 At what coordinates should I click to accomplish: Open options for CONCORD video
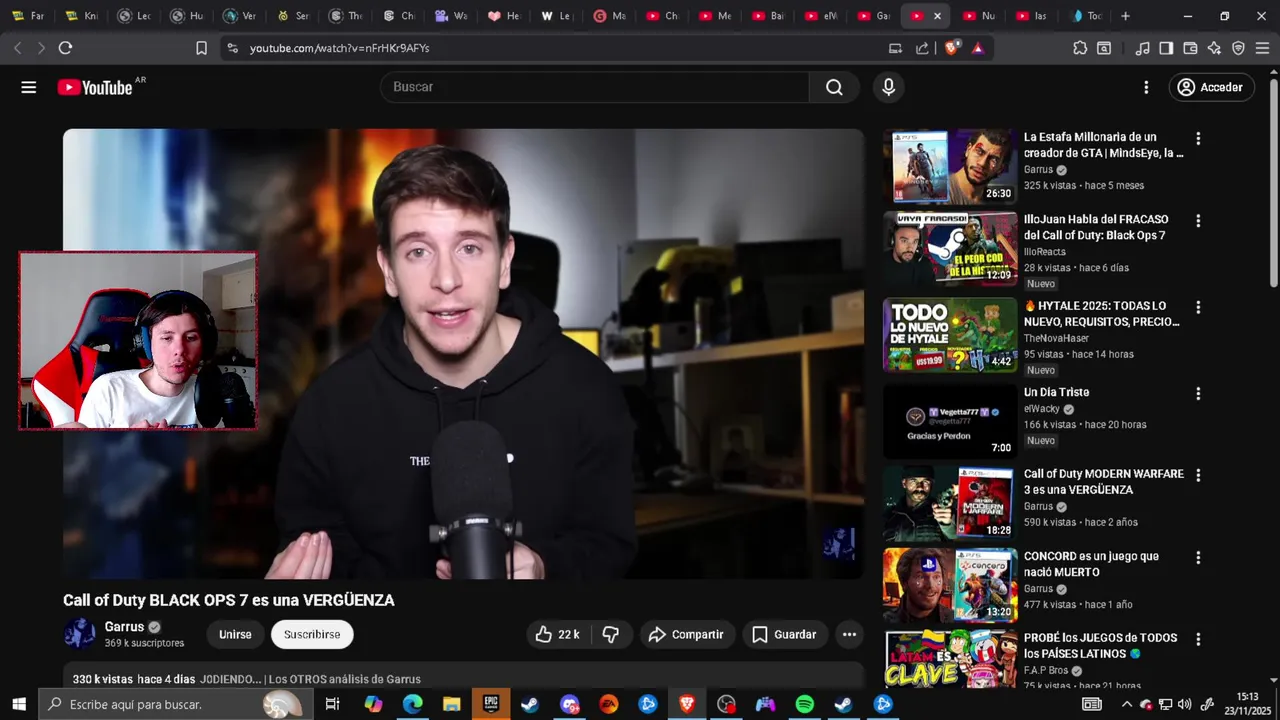(1198, 558)
